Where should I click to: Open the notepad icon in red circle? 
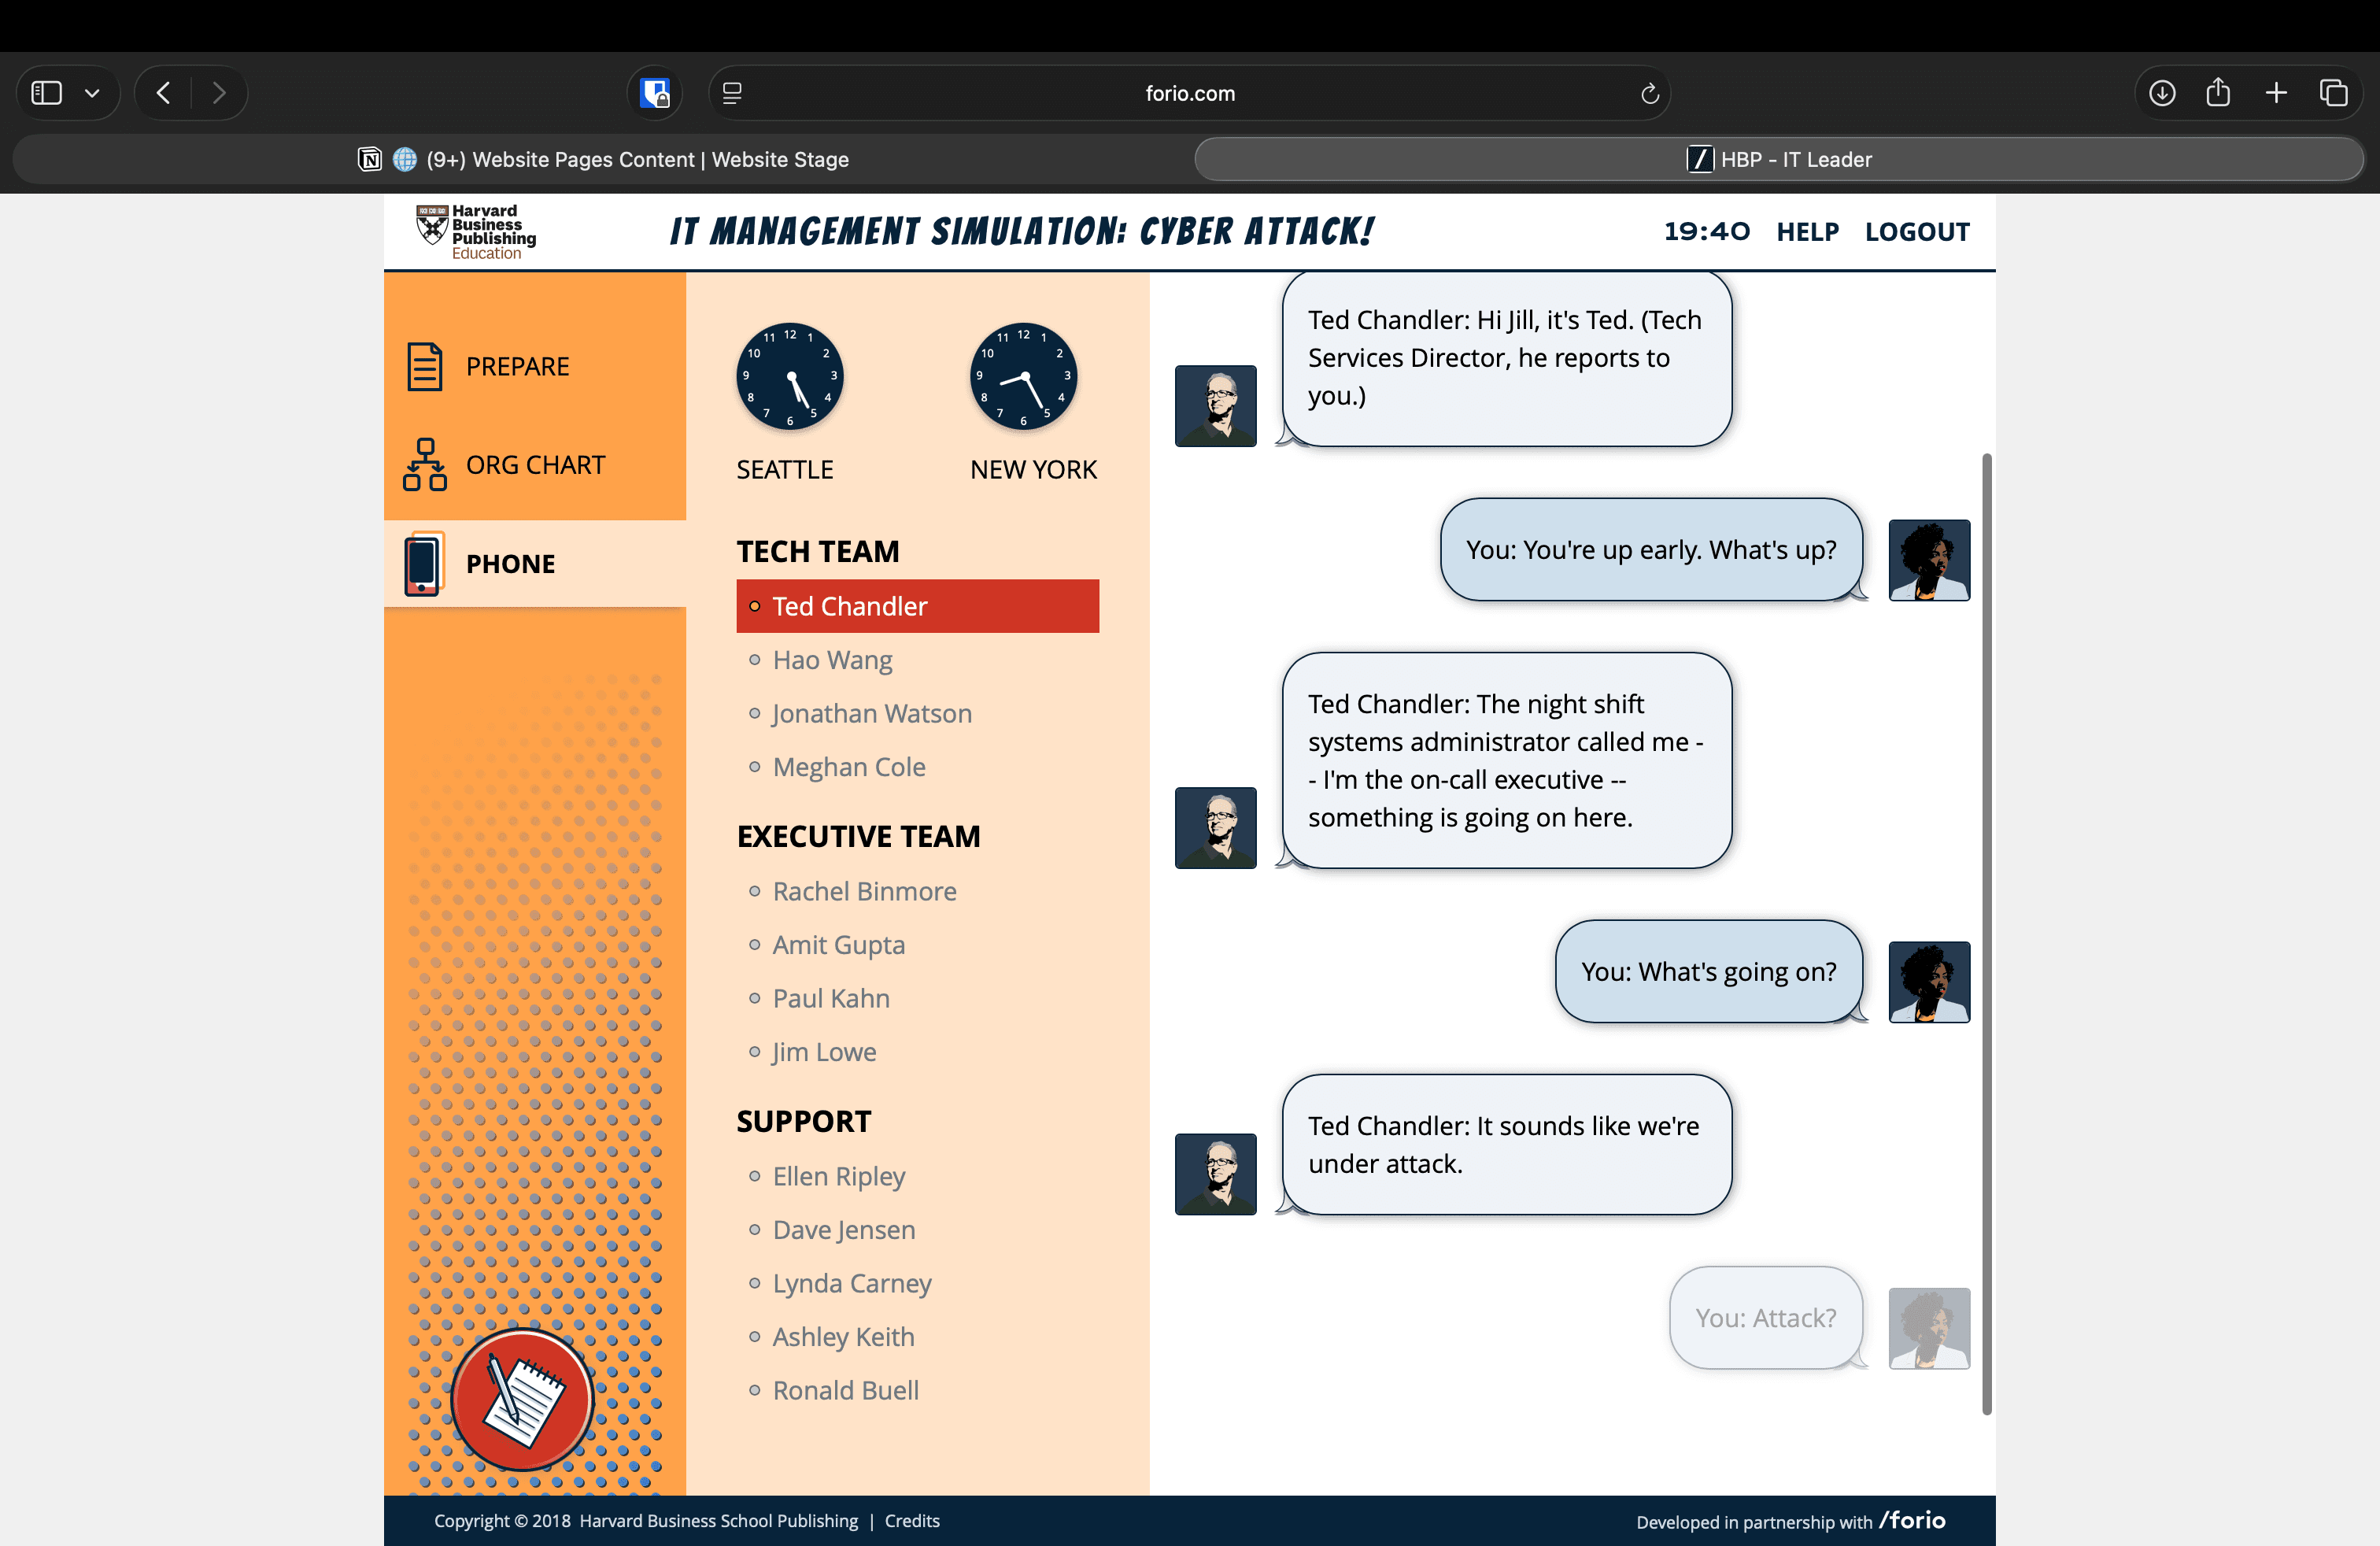pos(522,1399)
